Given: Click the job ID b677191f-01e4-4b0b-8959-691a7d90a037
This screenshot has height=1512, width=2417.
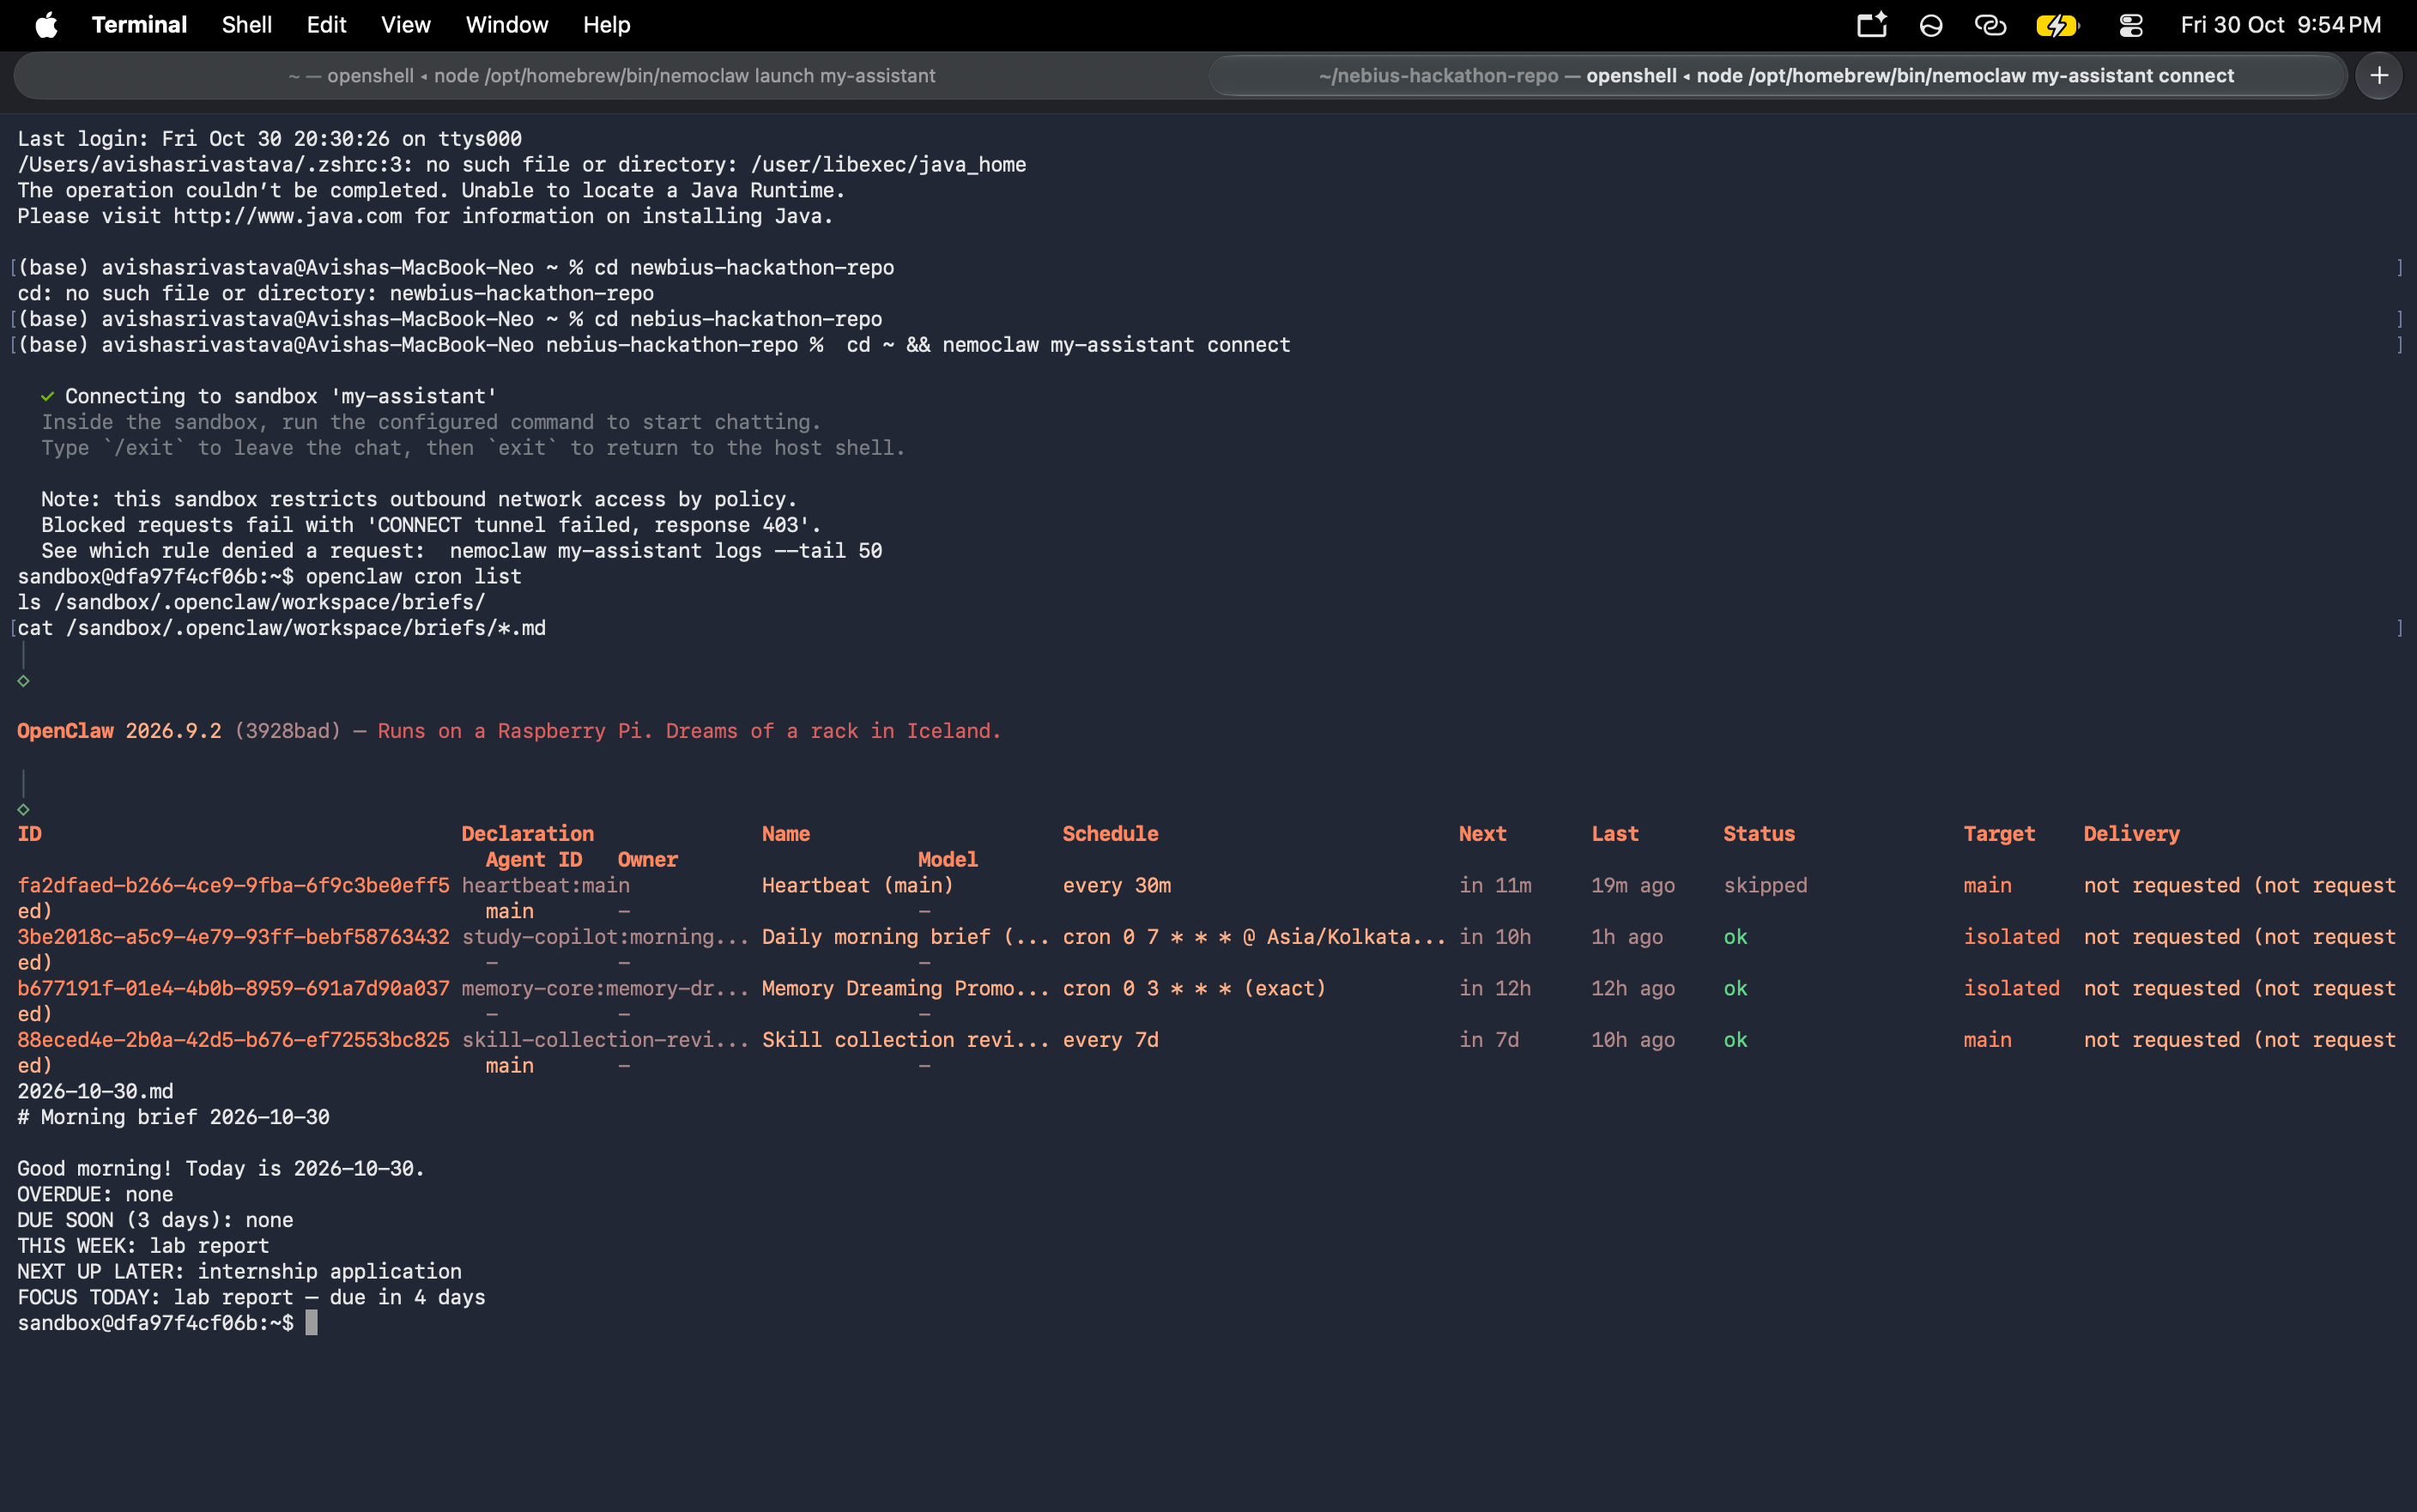Looking at the screenshot, I should [x=233, y=988].
